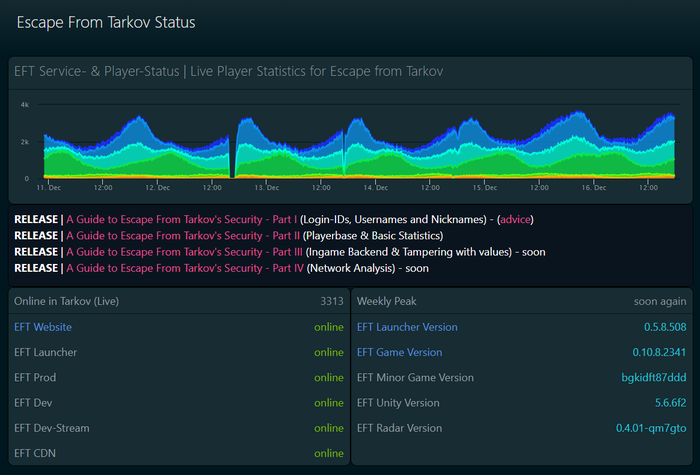The height and width of the screenshot is (475, 700).
Task: Click the 'Weekly Peak' label
Action: point(387,301)
